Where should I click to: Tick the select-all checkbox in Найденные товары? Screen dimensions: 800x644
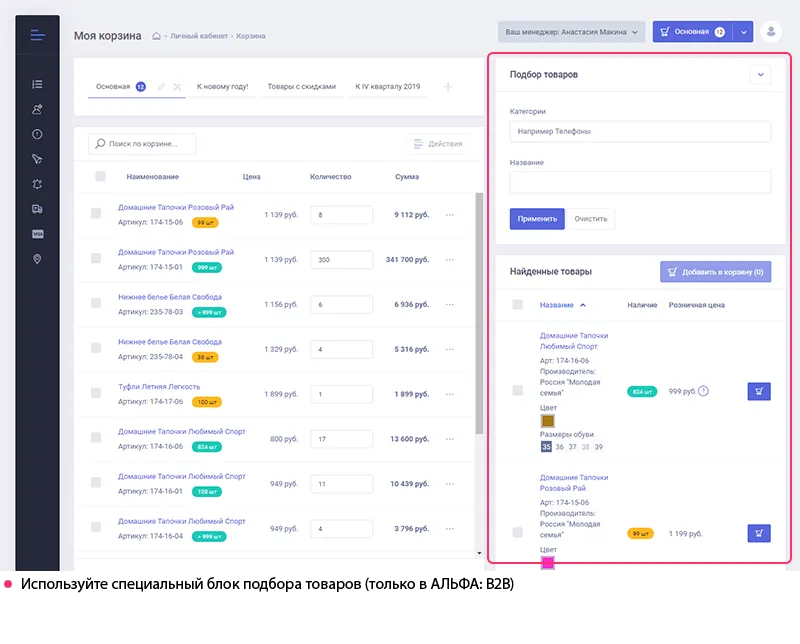pos(517,305)
